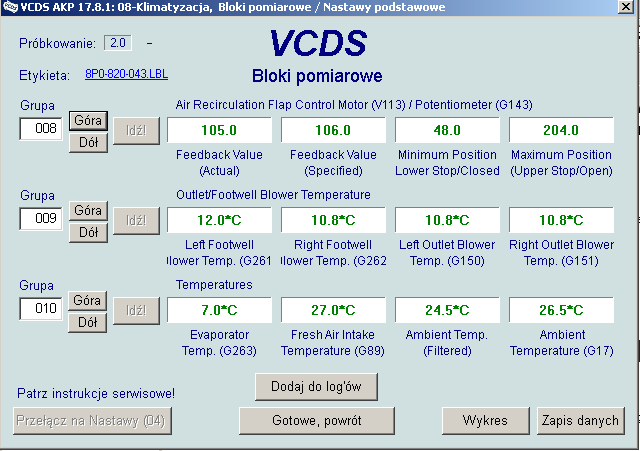This screenshot has height=451, width=640.
Task: Select Ambient Temp Filtered value 24.5*C
Action: click(x=447, y=310)
